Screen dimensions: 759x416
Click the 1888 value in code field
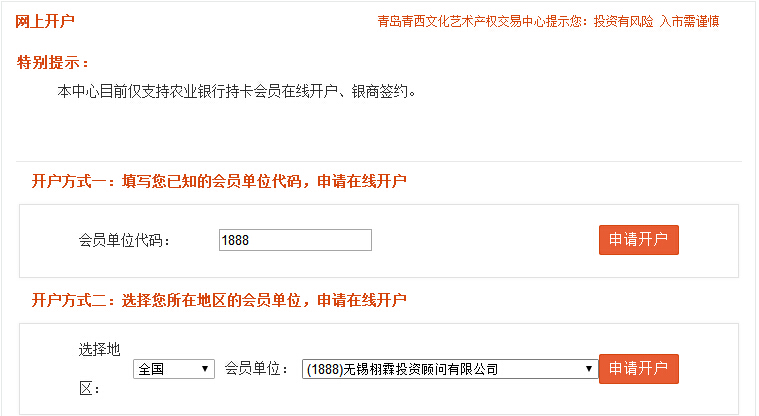234,240
